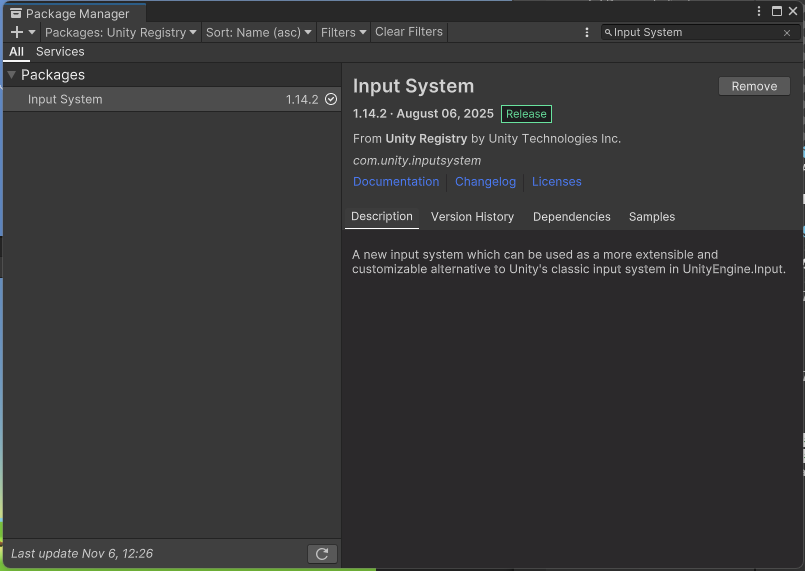
Task: Open the Licenses link
Action: 557,182
